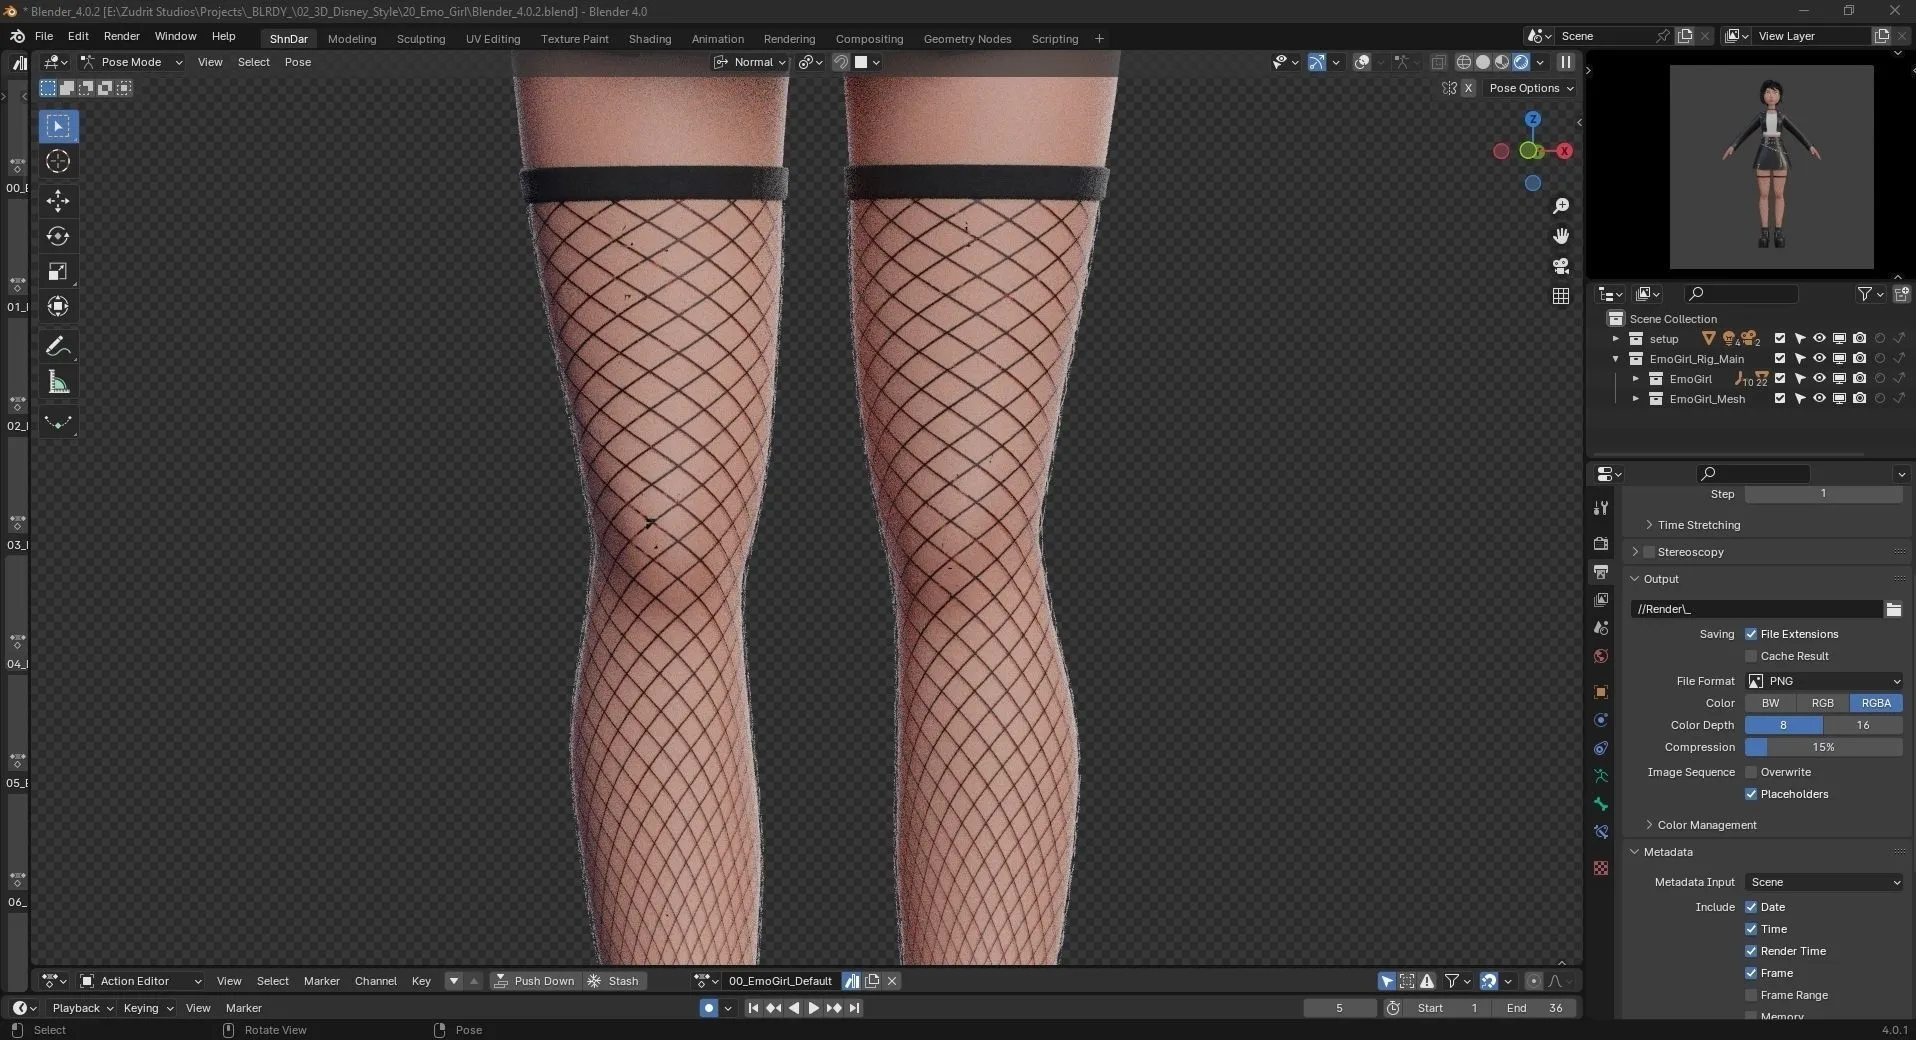The width and height of the screenshot is (1916, 1040).
Task: Enable the Cache Result checkbox
Action: click(x=1752, y=656)
